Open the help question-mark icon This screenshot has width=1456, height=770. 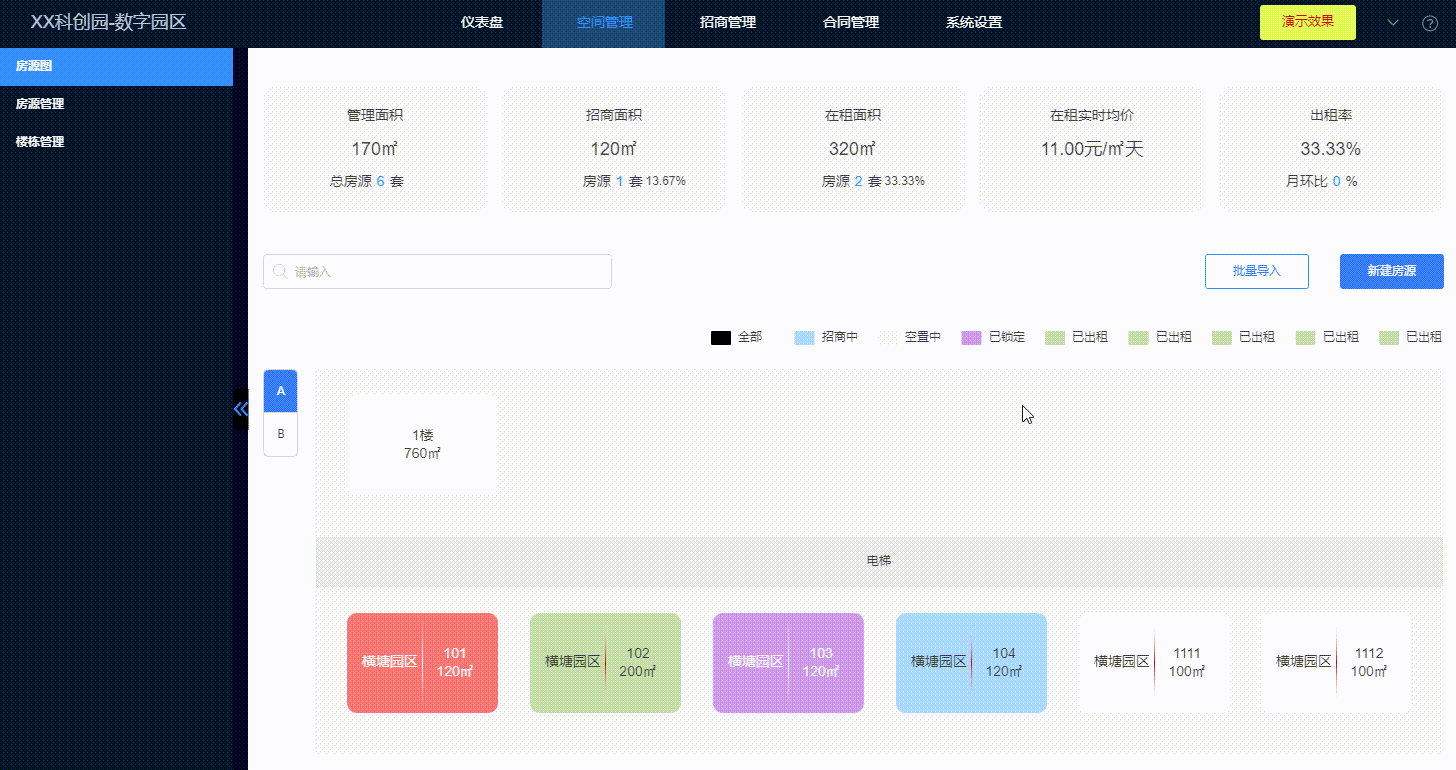click(x=1430, y=23)
